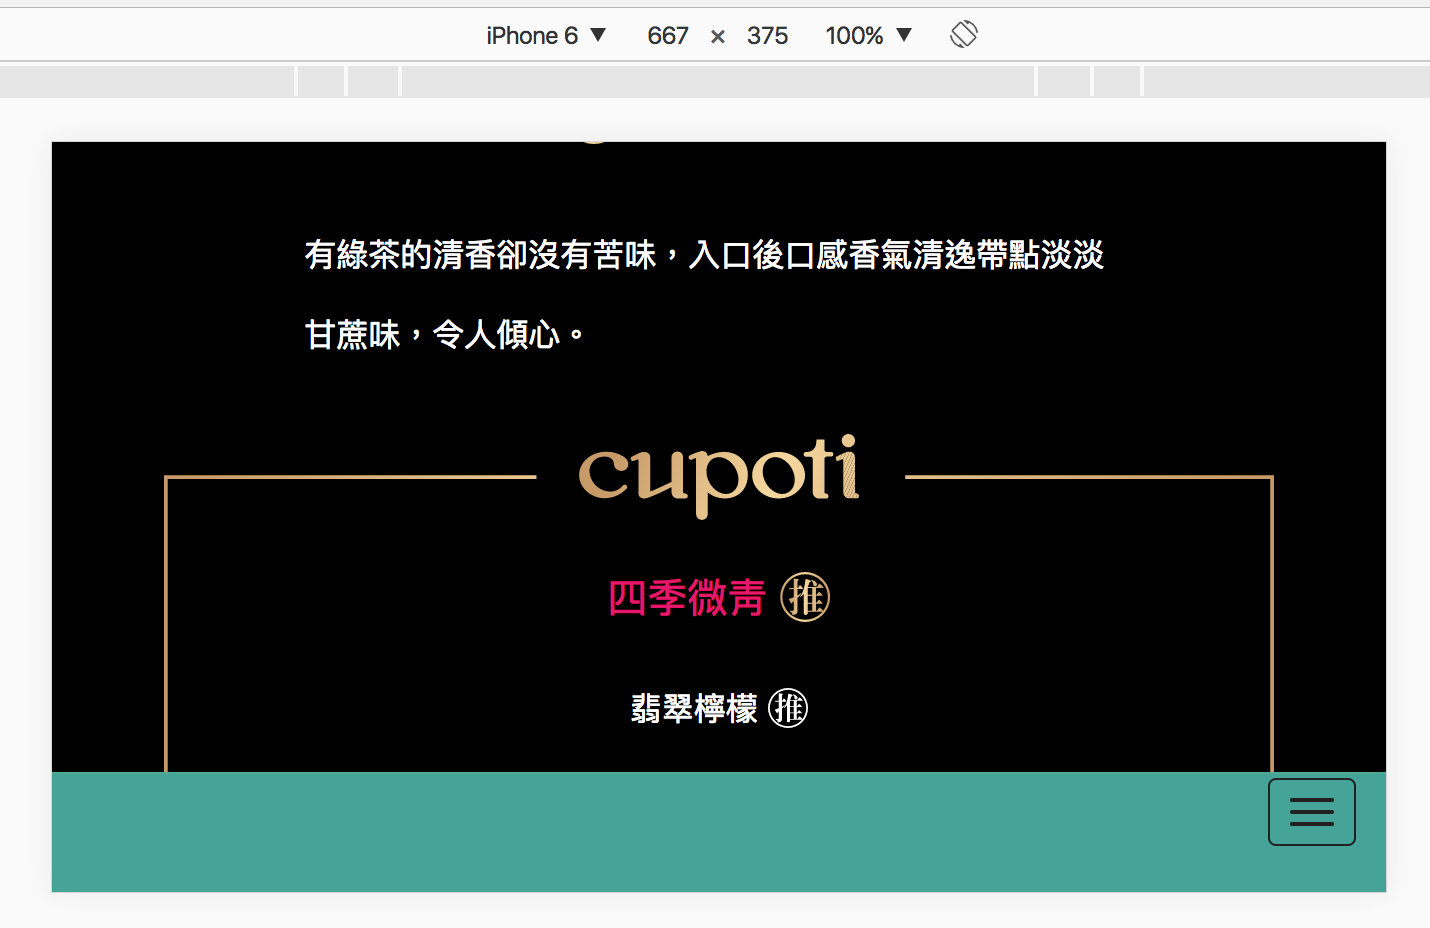Click the first narrow segment after the leftmost wide one

tap(322, 82)
